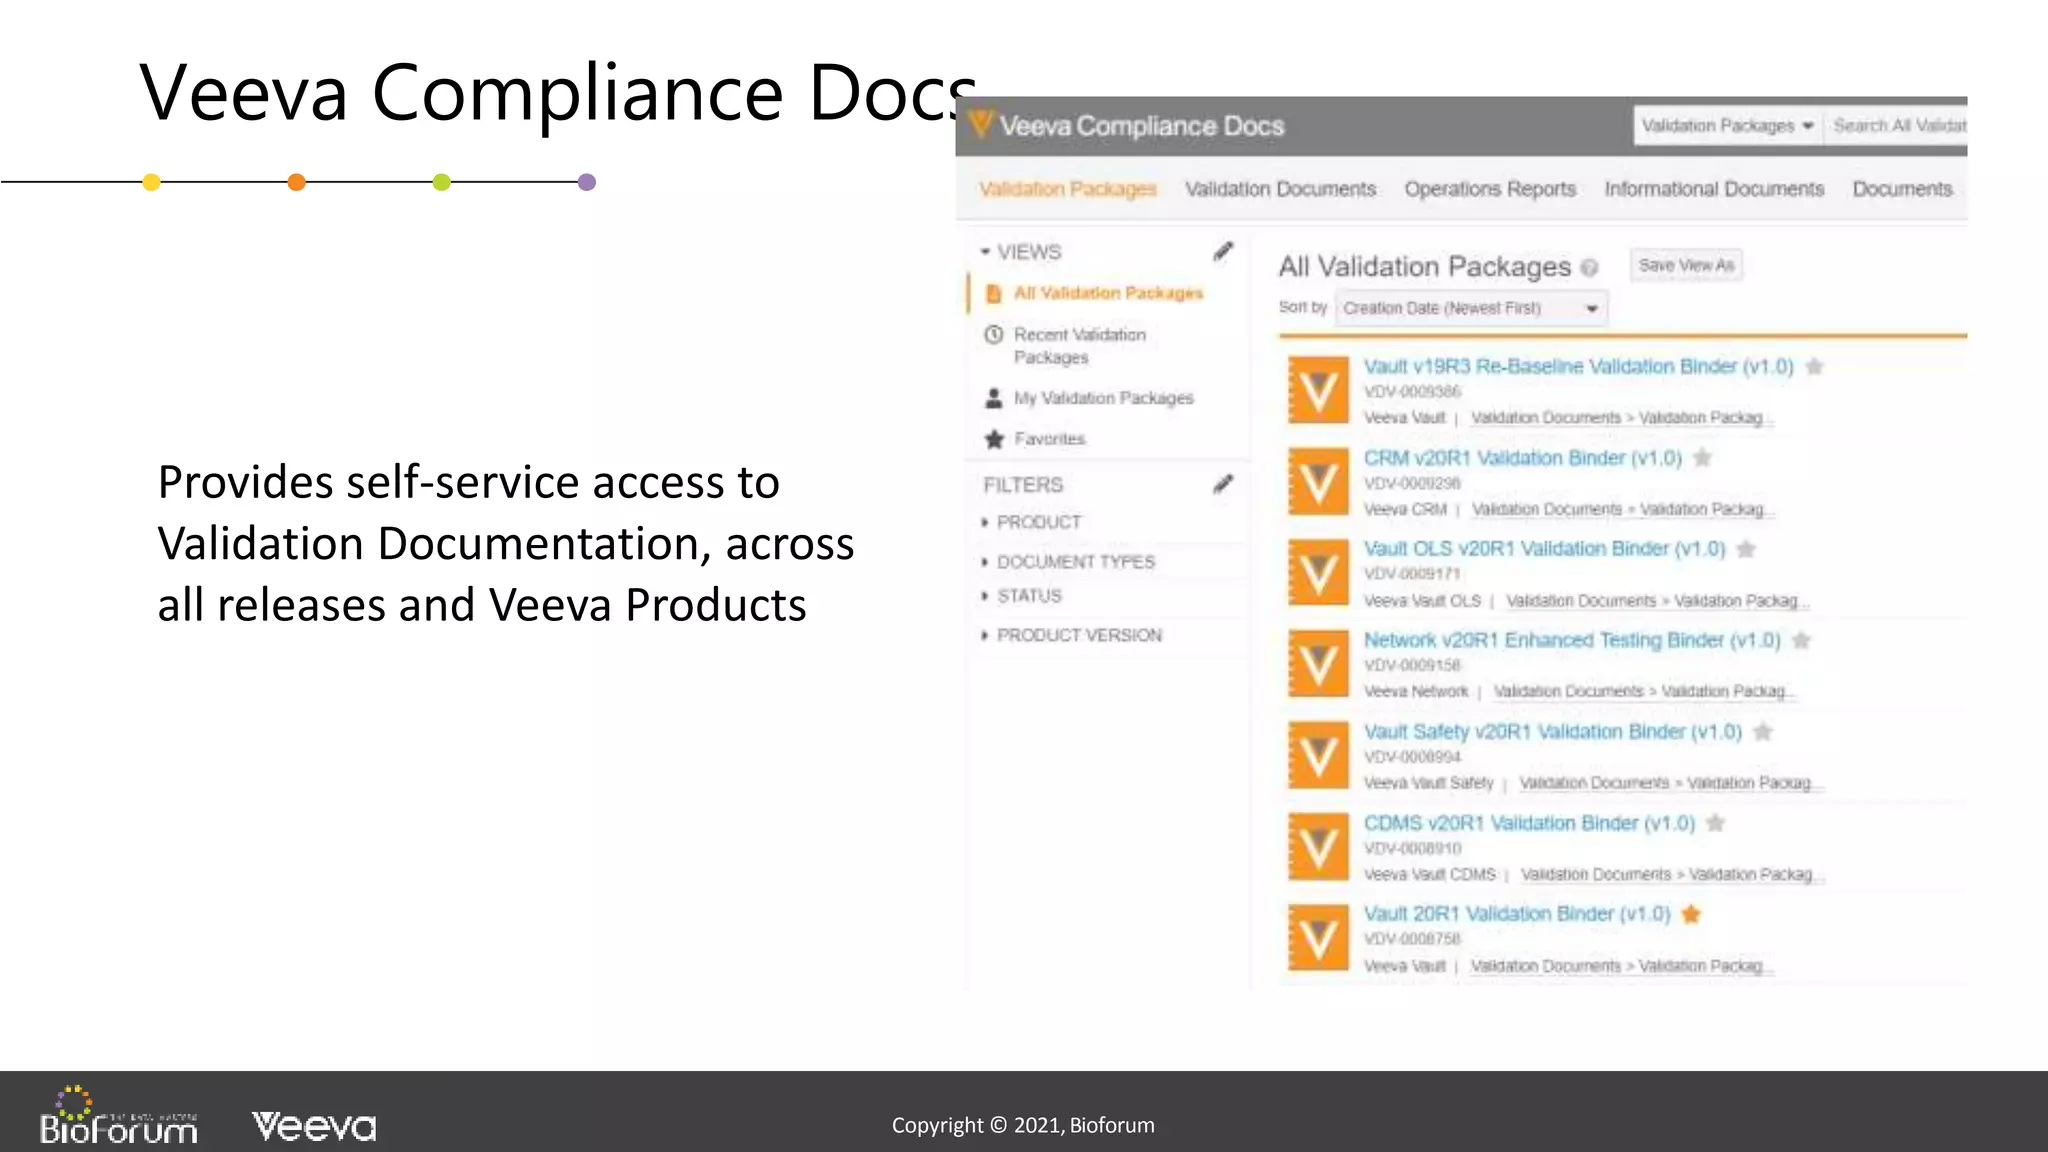2048x1152 pixels.
Task: Edit the FILTERS section with the pencil icon
Action: 1223,484
